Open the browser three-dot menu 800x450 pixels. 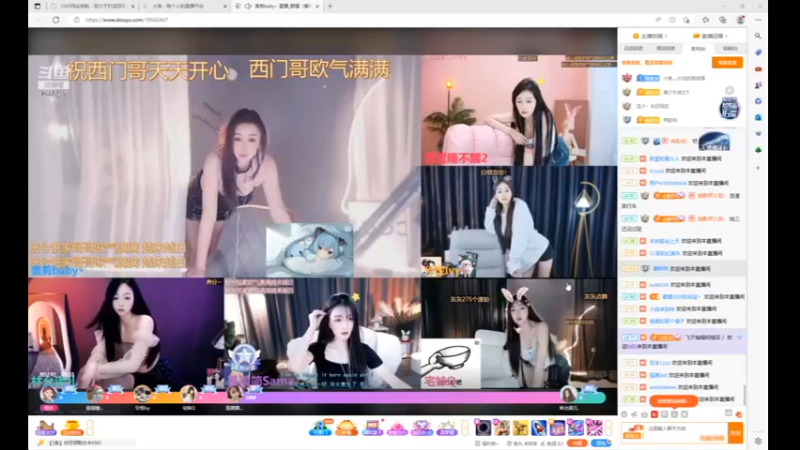[758, 20]
